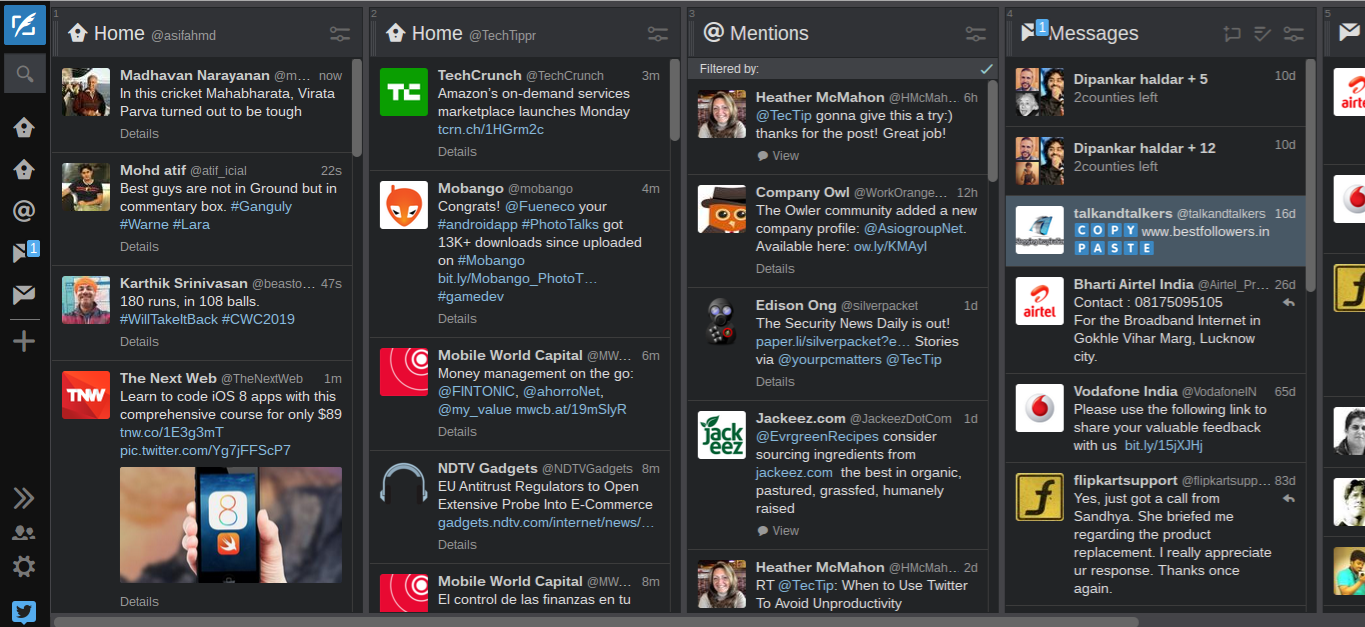
Task: Open the Vodafone India avatar in Messages
Action: 1040,408
